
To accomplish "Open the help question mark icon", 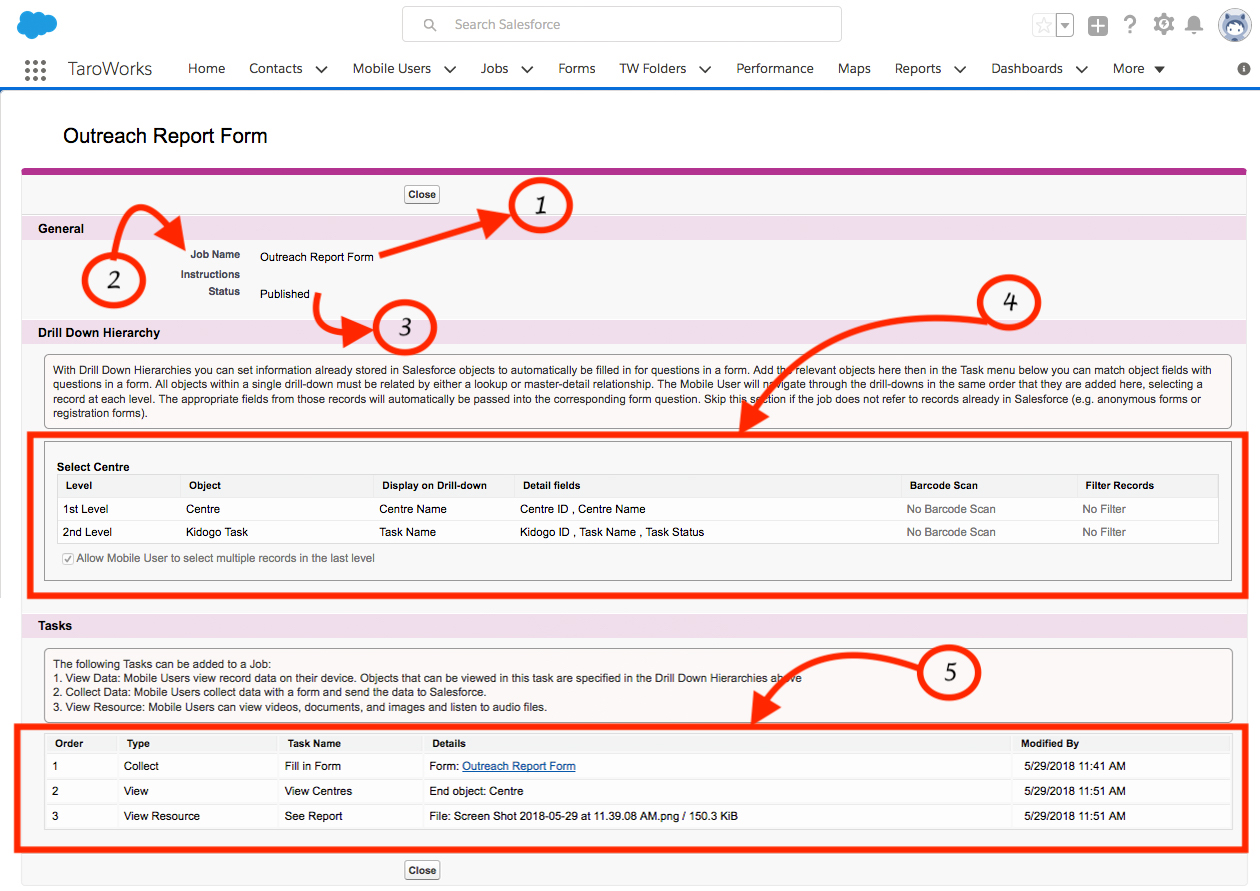I will tap(1130, 25).
